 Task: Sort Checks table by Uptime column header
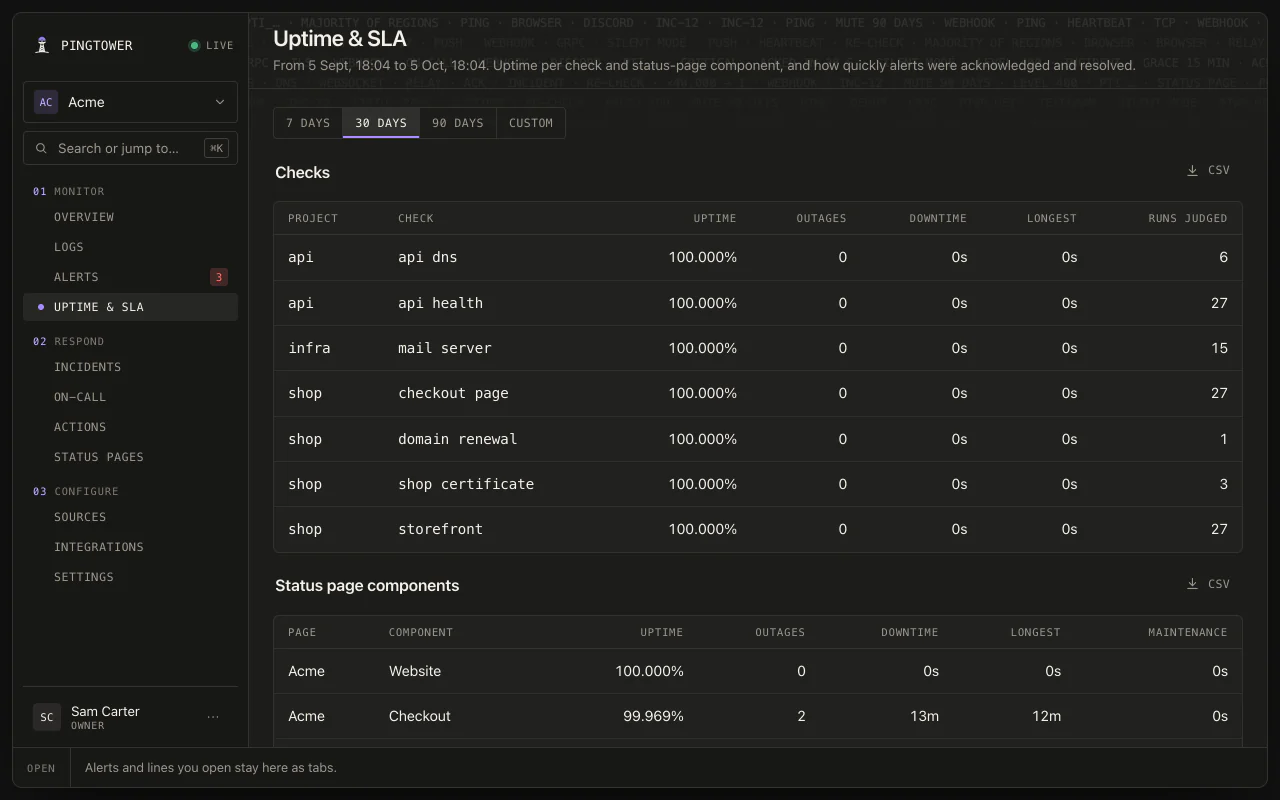click(715, 218)
